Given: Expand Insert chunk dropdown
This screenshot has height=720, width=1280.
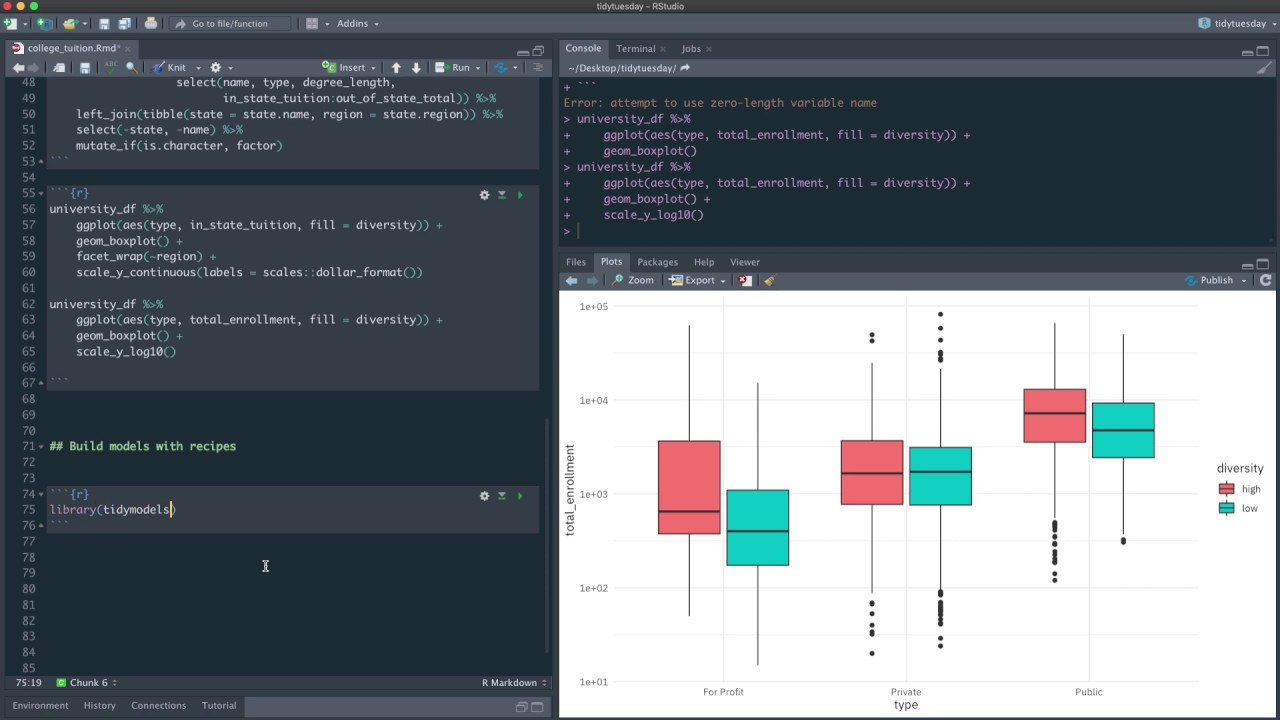Looking at the screenshot, I should click(x=374, y=68).
